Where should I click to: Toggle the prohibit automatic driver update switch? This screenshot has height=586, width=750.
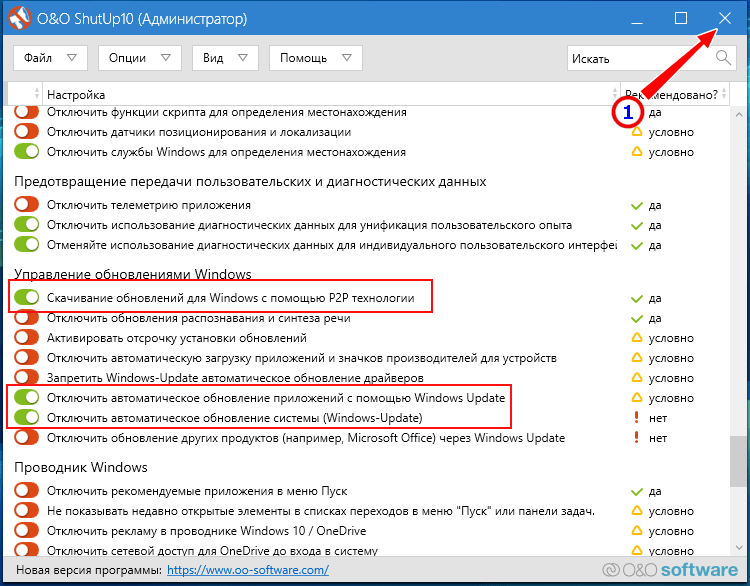(x=26, y=376)
